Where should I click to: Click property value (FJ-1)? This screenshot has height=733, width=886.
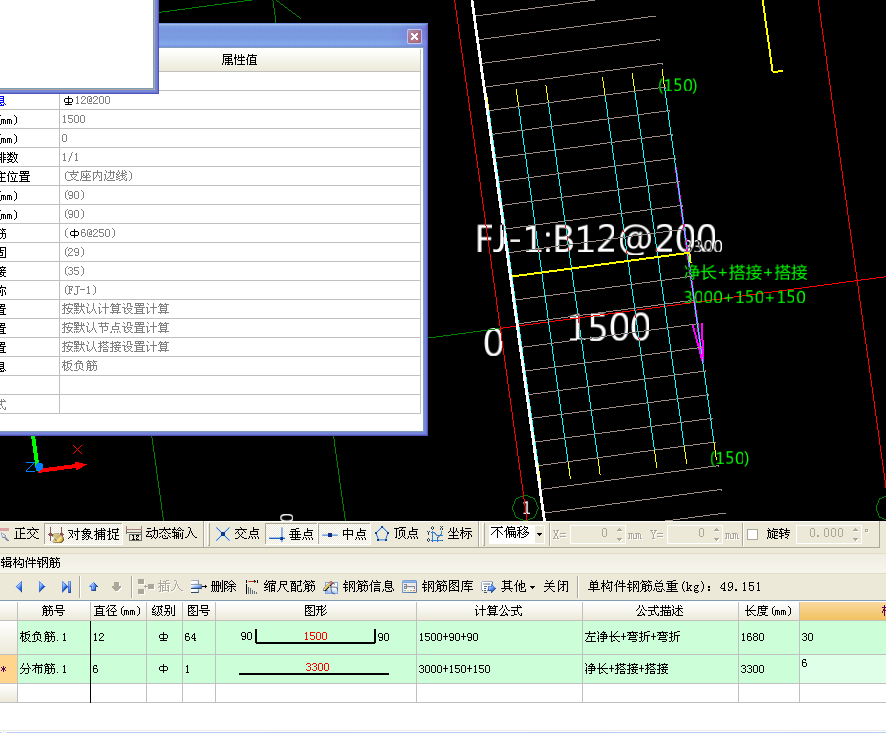pos(240,290)
